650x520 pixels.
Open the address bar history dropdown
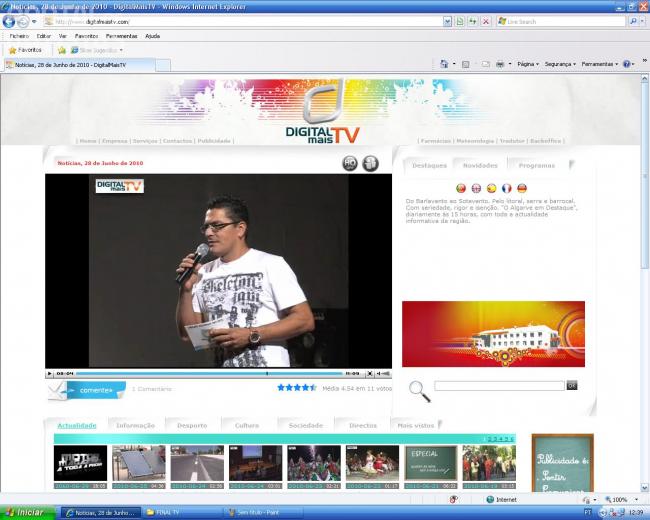447,21
